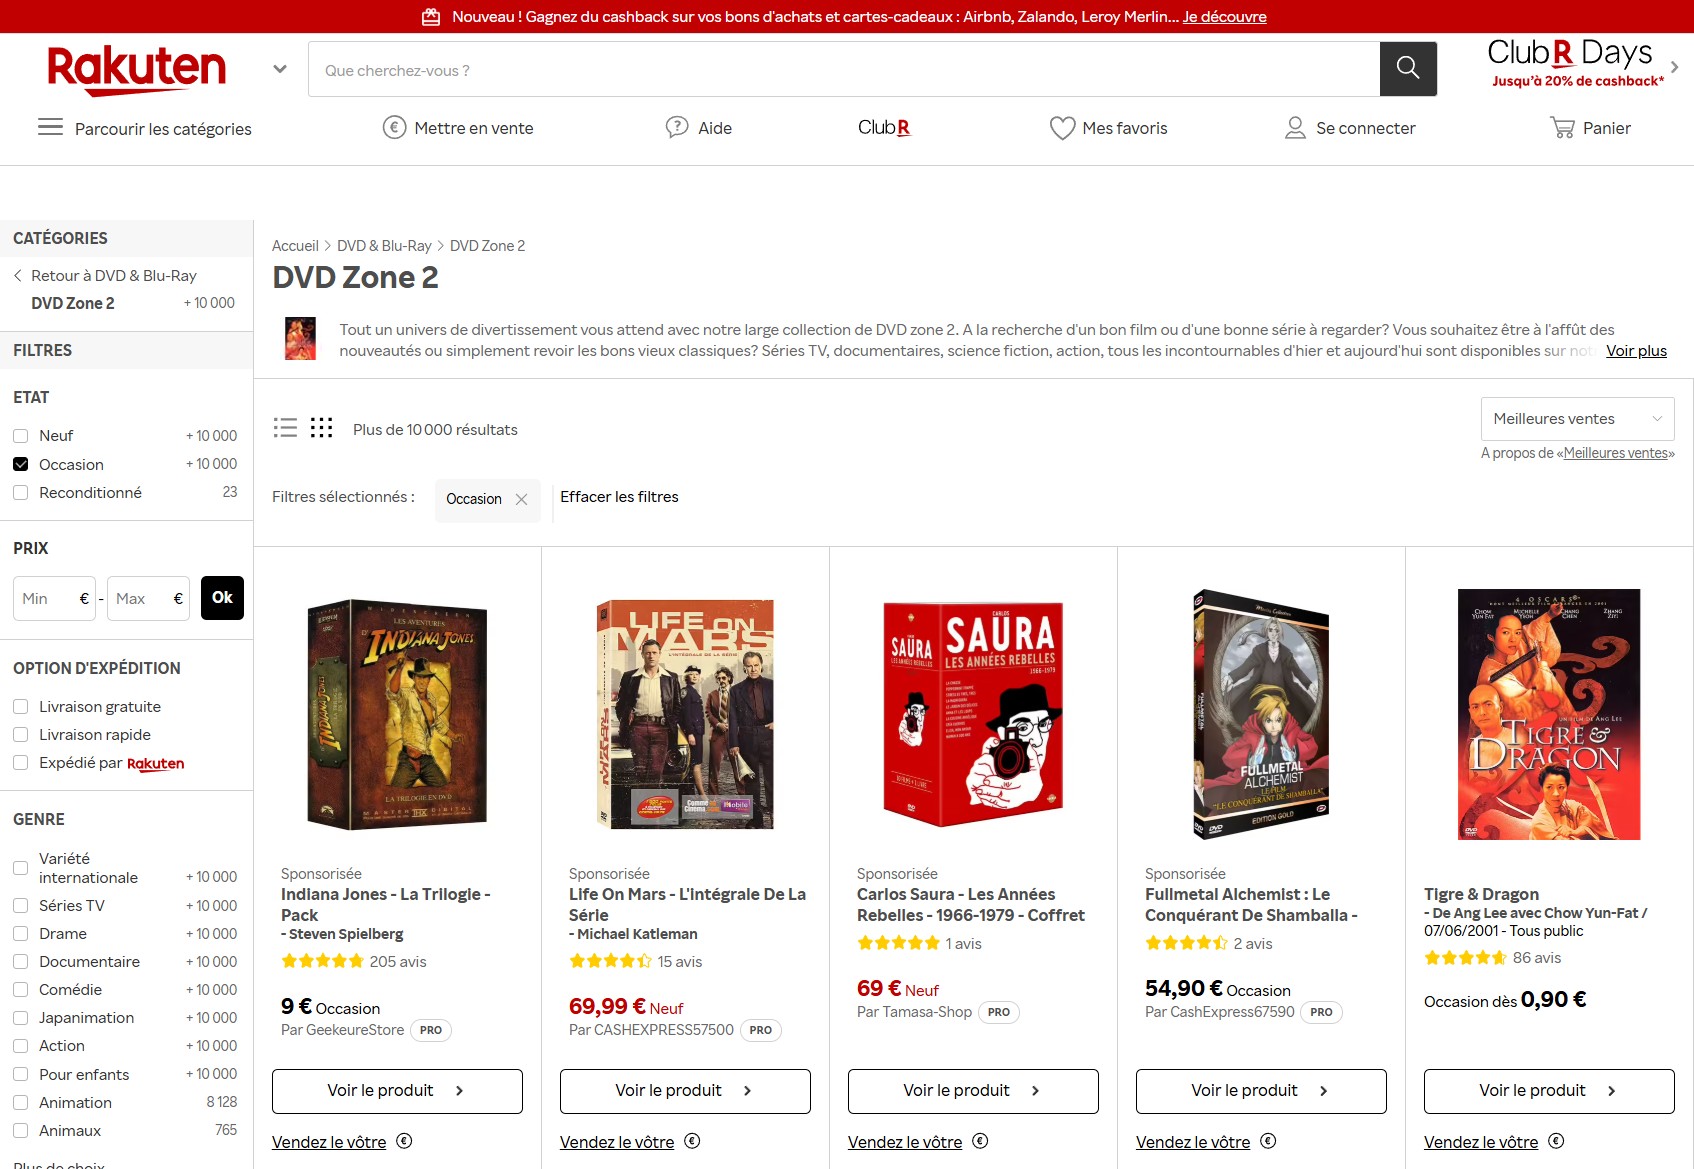The width and height of the screenshot is (1694, 1169).
Task: Click Voir le produit for Carlos Saura
Action: coord(973,1091)
